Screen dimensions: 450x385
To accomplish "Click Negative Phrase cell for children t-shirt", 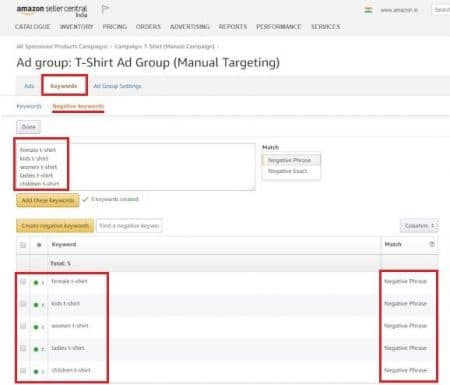I will pos(405,370).
